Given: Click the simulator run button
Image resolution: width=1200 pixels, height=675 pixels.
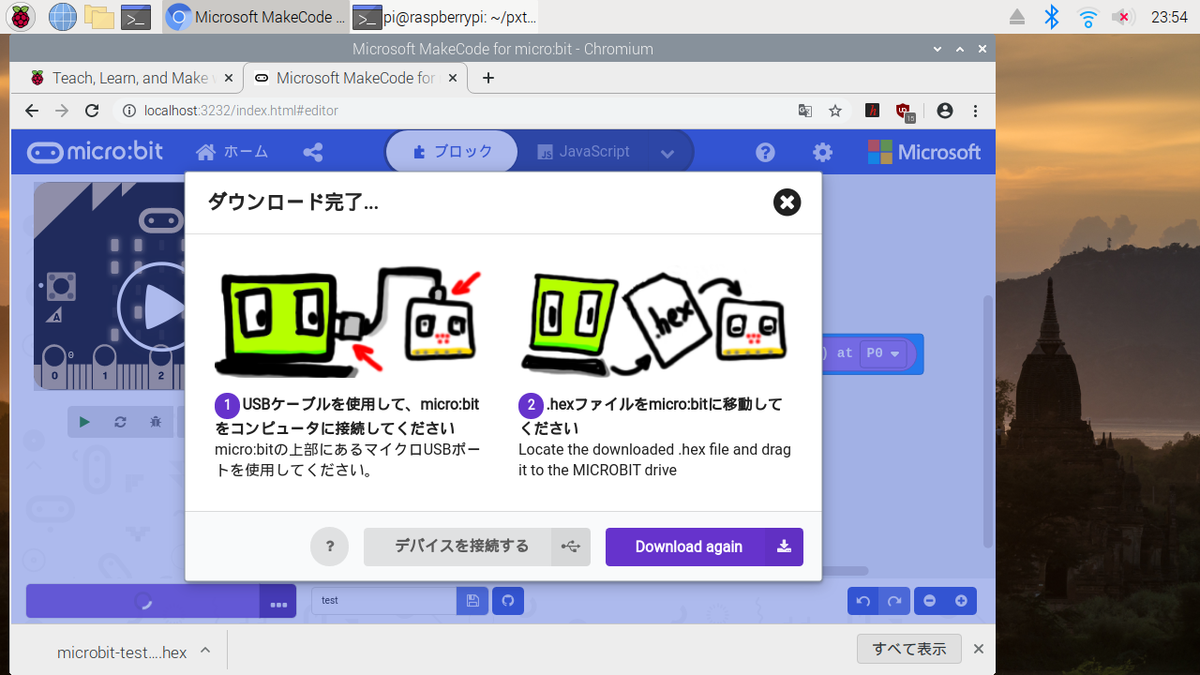Looking at the screenshot, I should tap(84, 422).
